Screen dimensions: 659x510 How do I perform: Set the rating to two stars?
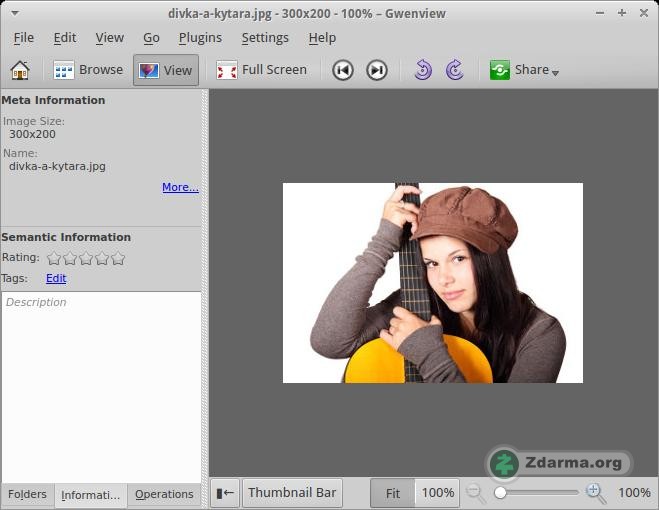pos(70,258)
